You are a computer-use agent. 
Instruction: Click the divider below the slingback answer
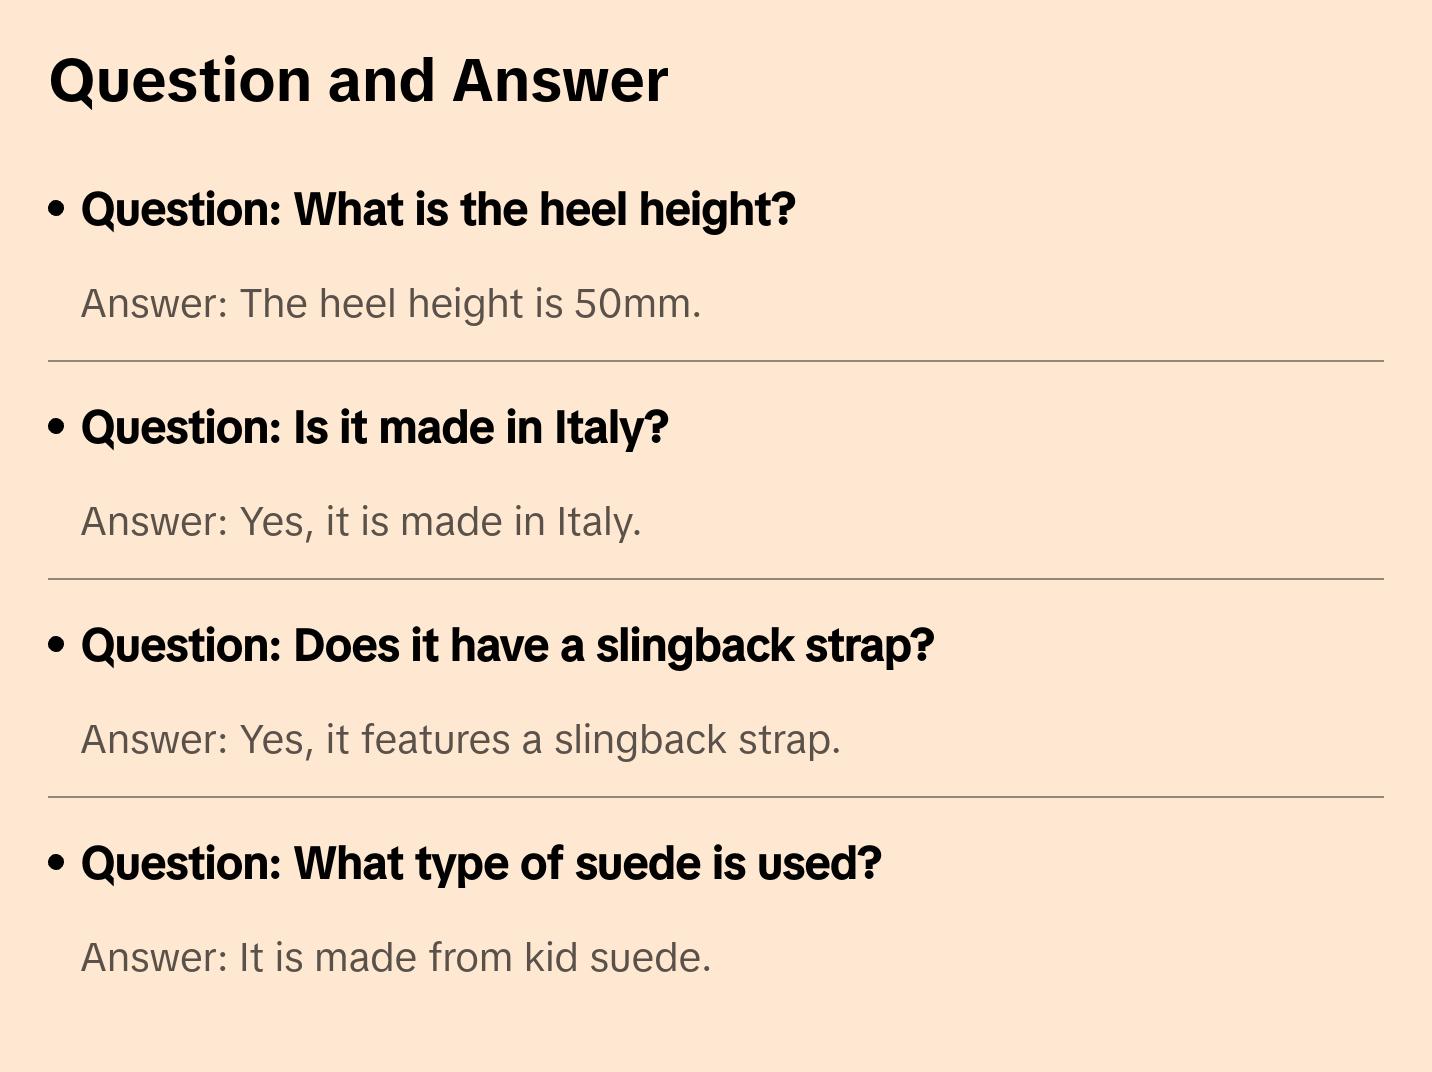click(x=716, y=797)
